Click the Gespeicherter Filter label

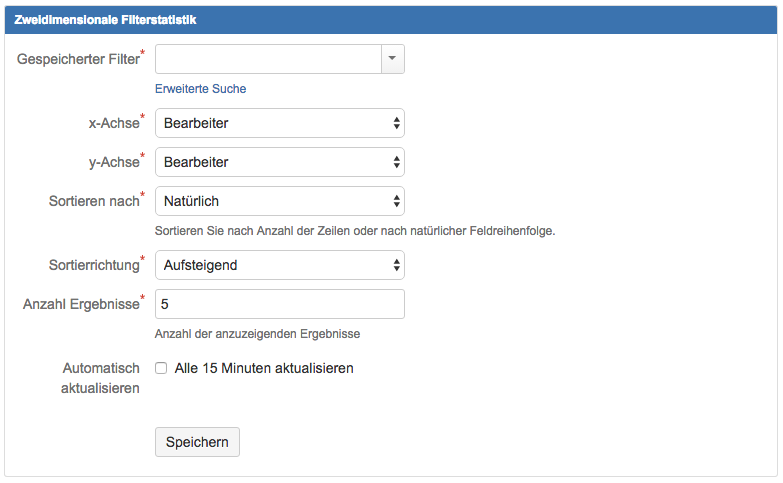tap(78, 59)
